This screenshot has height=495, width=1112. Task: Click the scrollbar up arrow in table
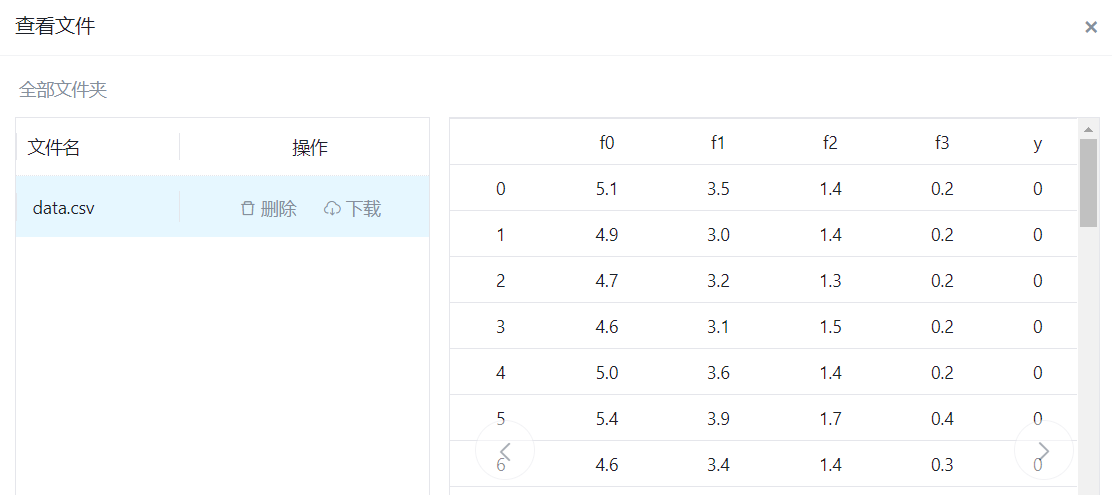tap(1089, 129)
